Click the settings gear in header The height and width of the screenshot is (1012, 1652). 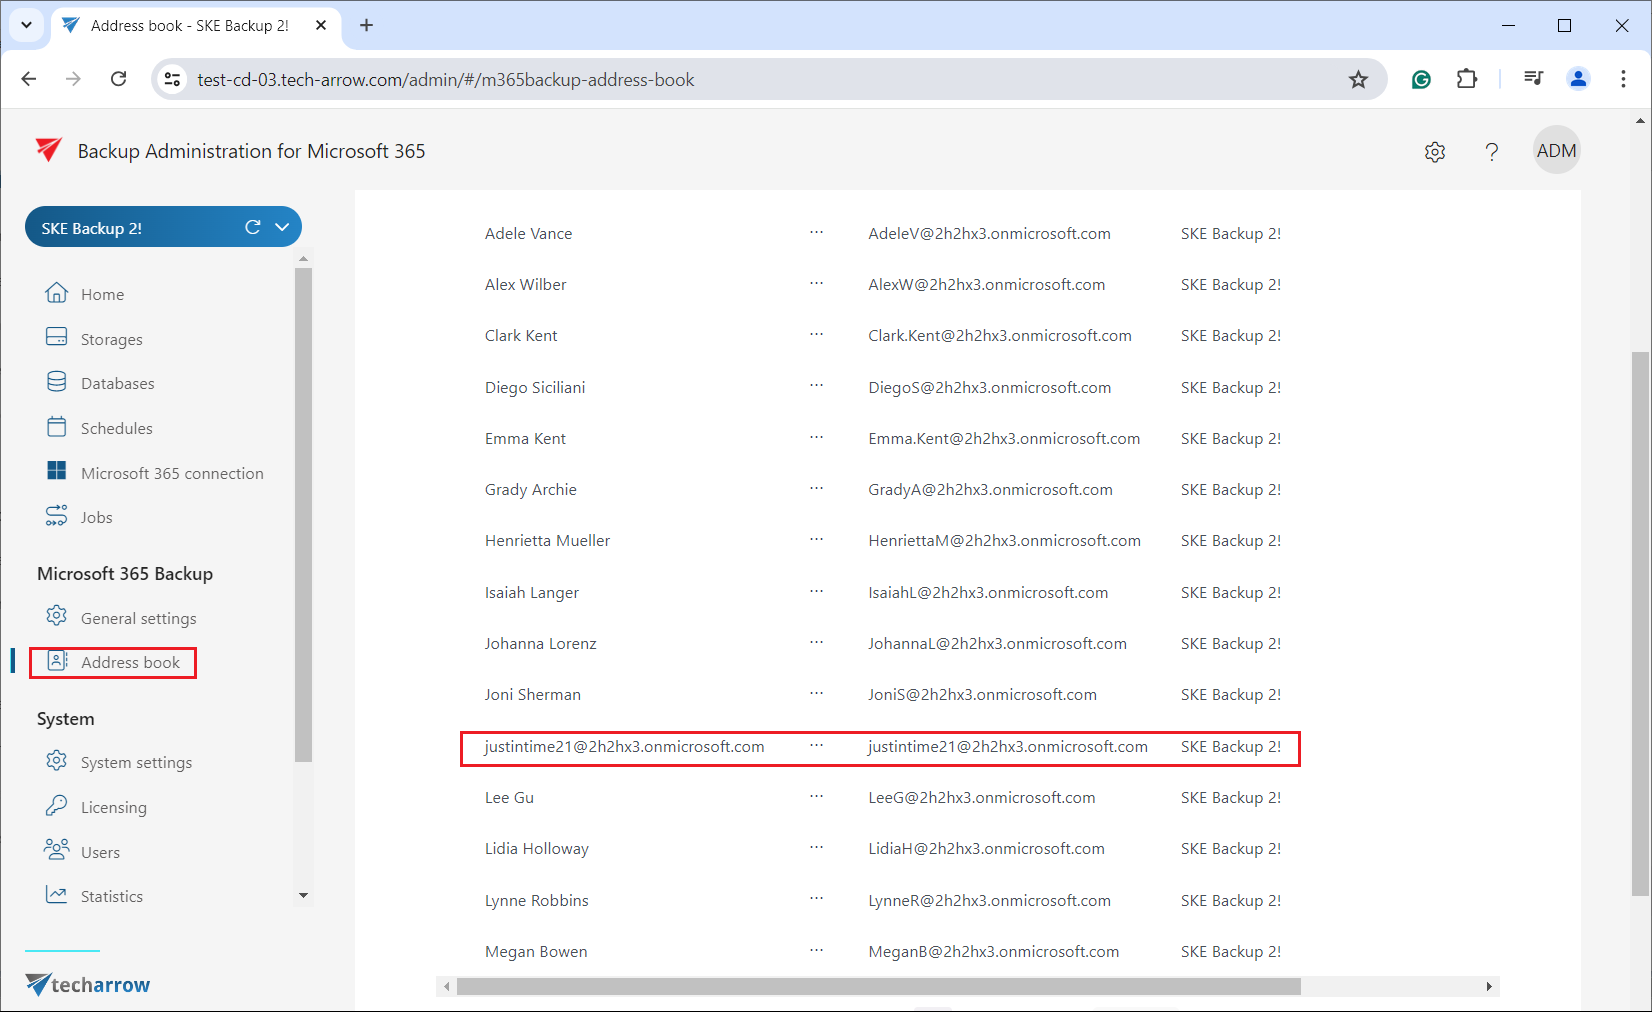1435,152
